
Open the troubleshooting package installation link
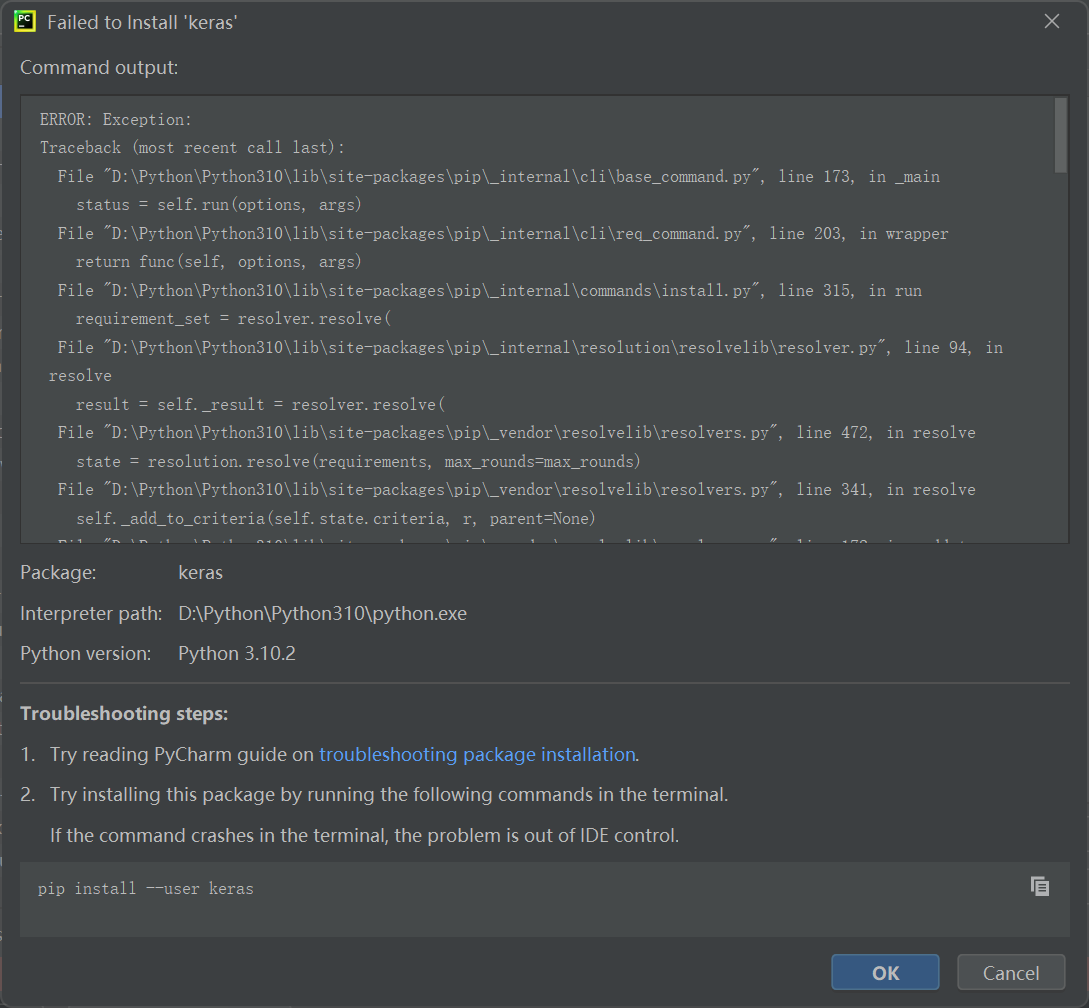pos(477,754)
